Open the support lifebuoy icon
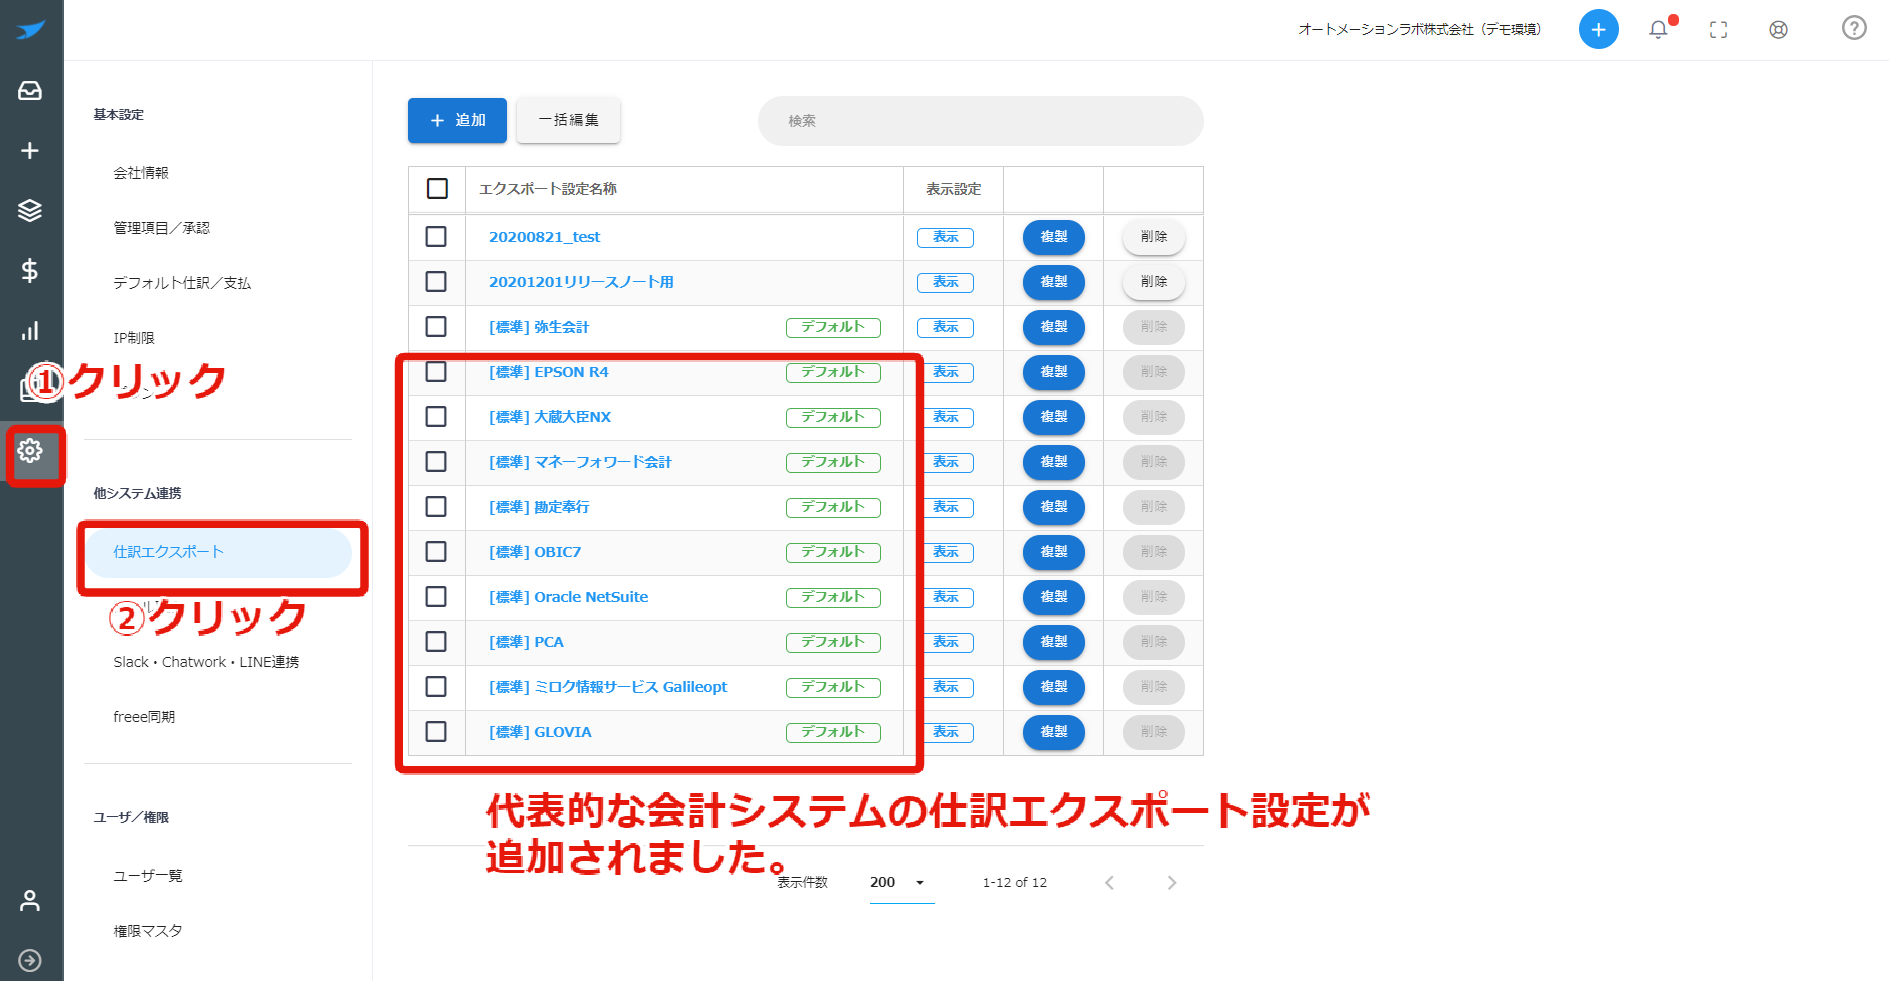1889x981 pixels. 1778,30
